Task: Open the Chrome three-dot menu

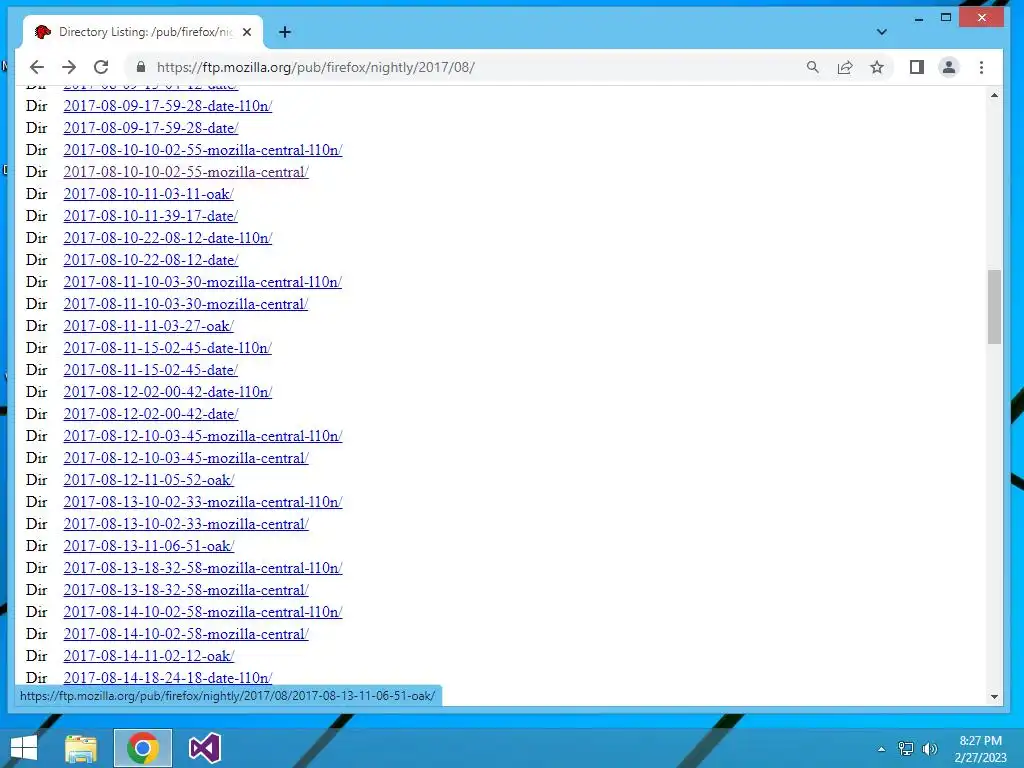Action: tap(981, 67)
